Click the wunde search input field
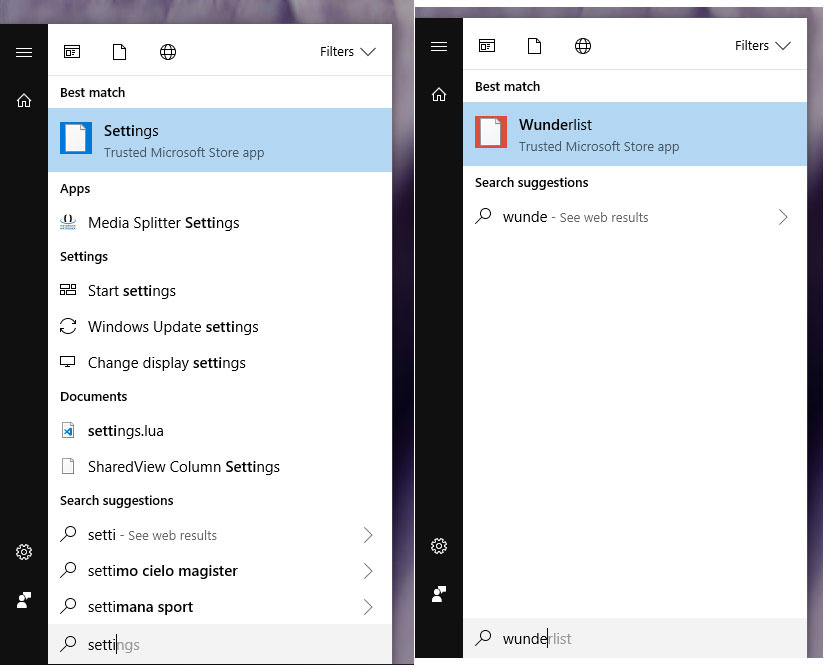 tap(630, 638)
